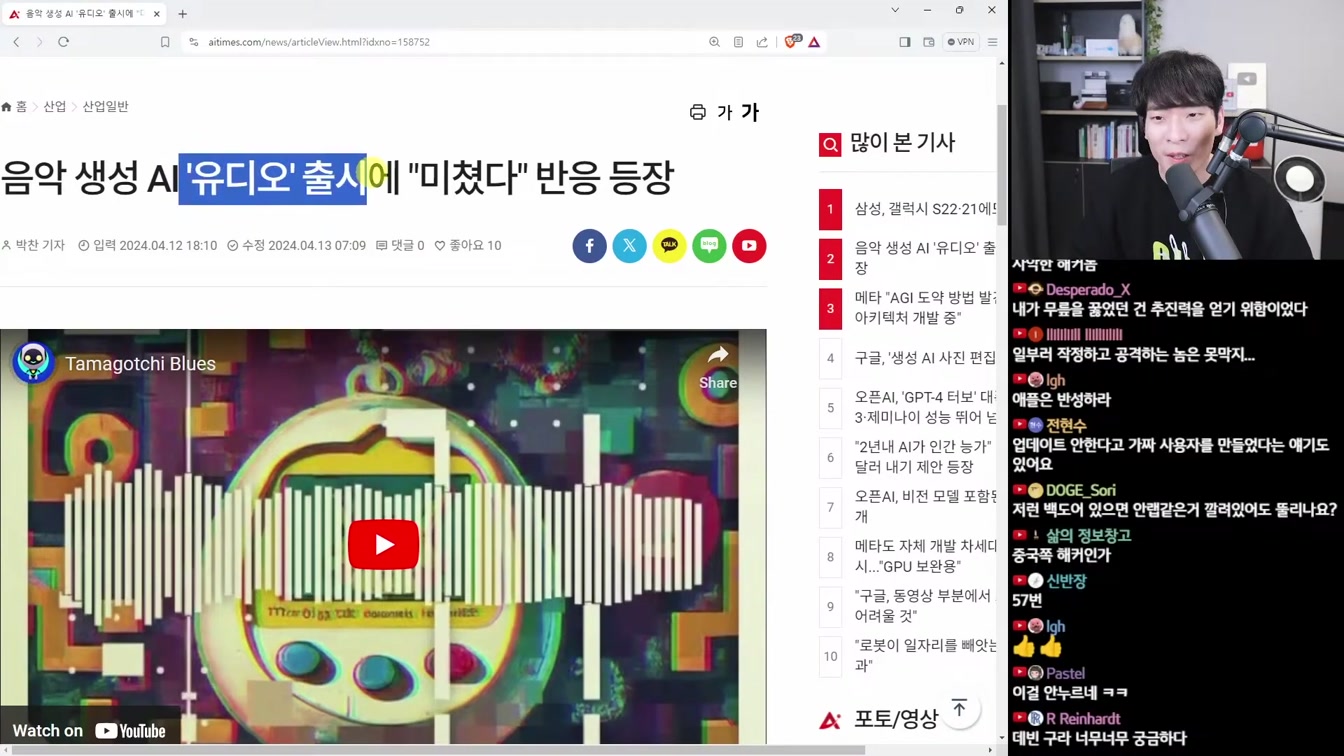This screenshot has height=756, width=1344.
Task: Jump to 댓글 0 comments
Action: pos(400,245)
